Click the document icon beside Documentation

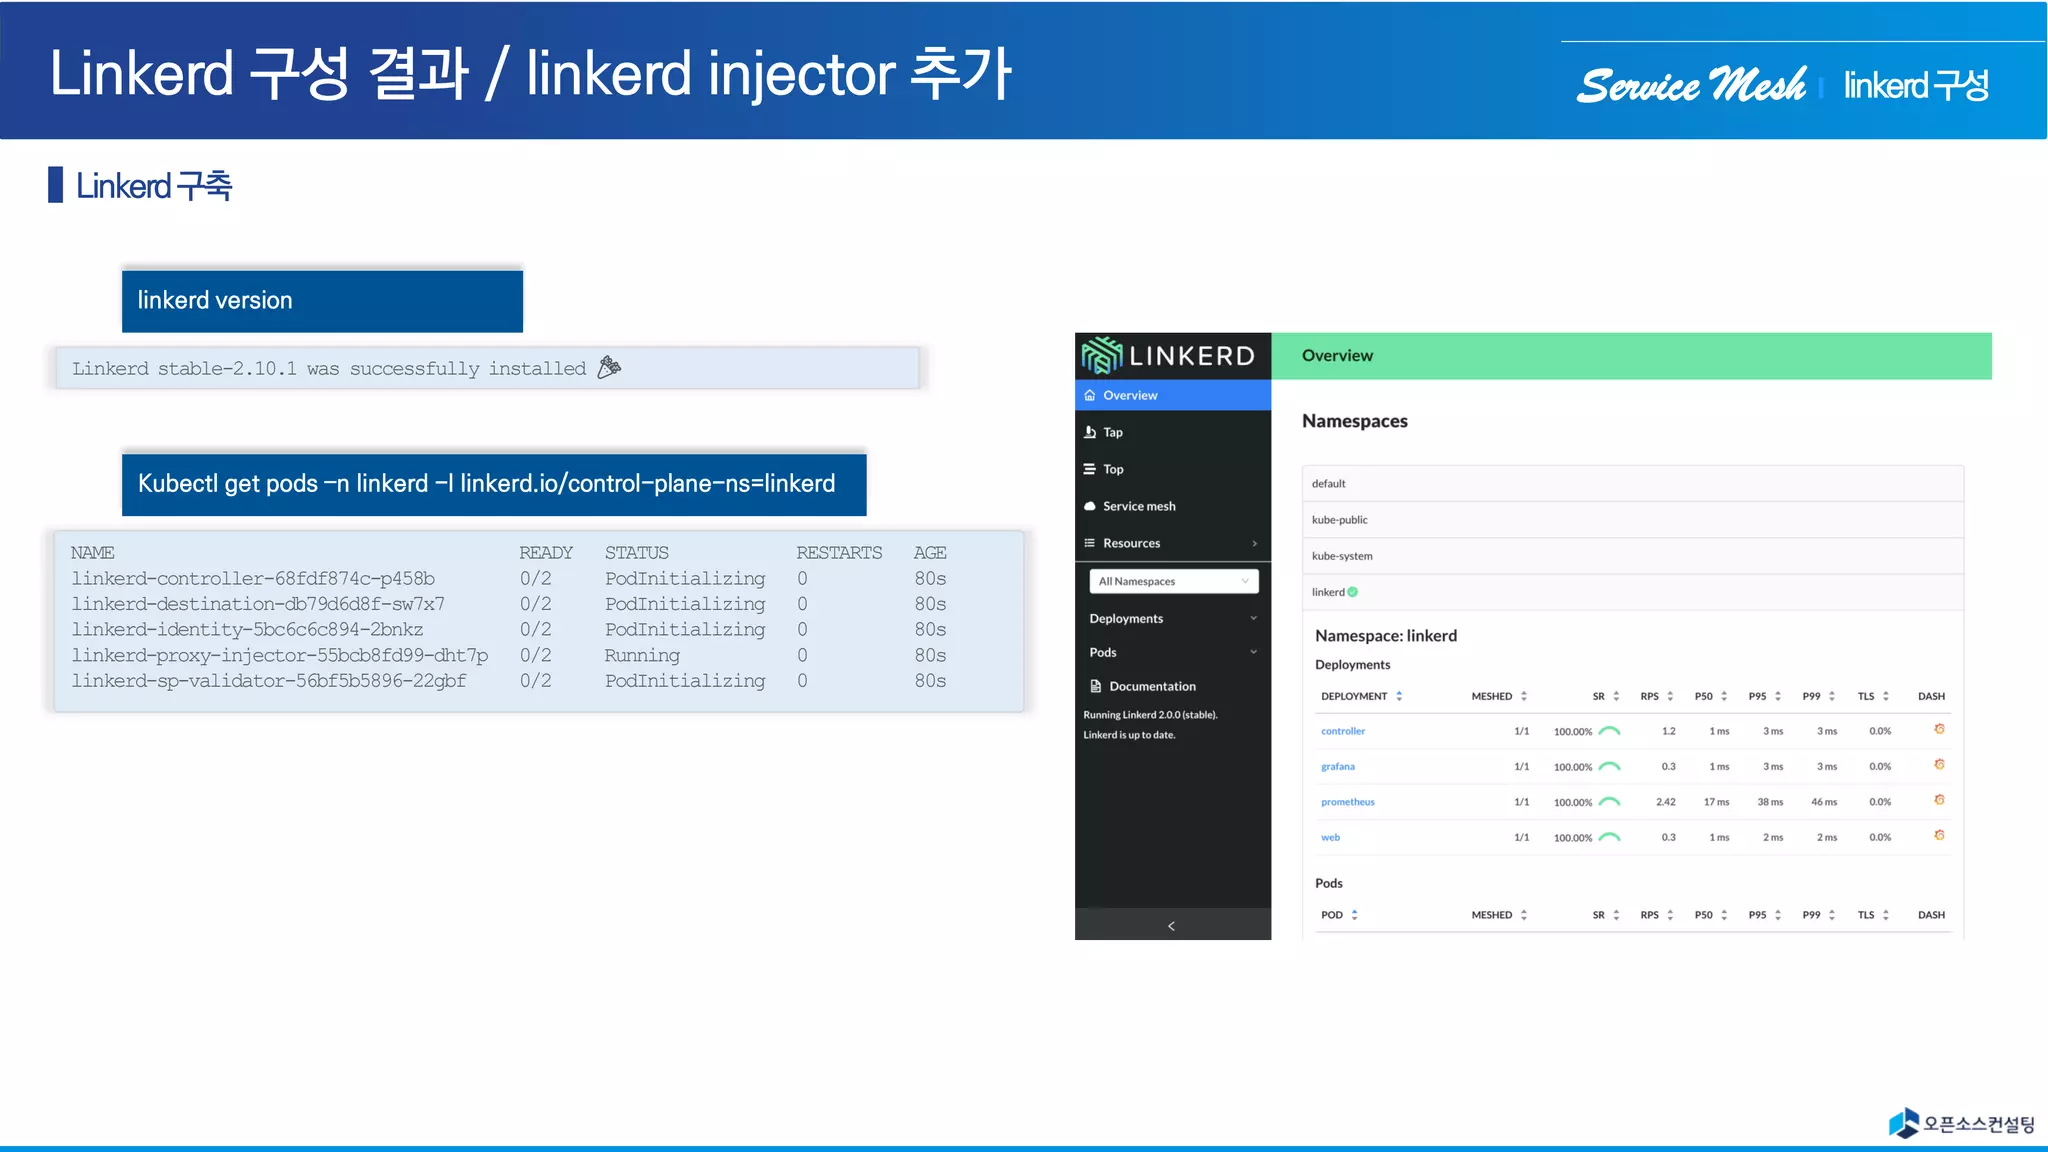pyautogui.click(x=1096, y=686)
